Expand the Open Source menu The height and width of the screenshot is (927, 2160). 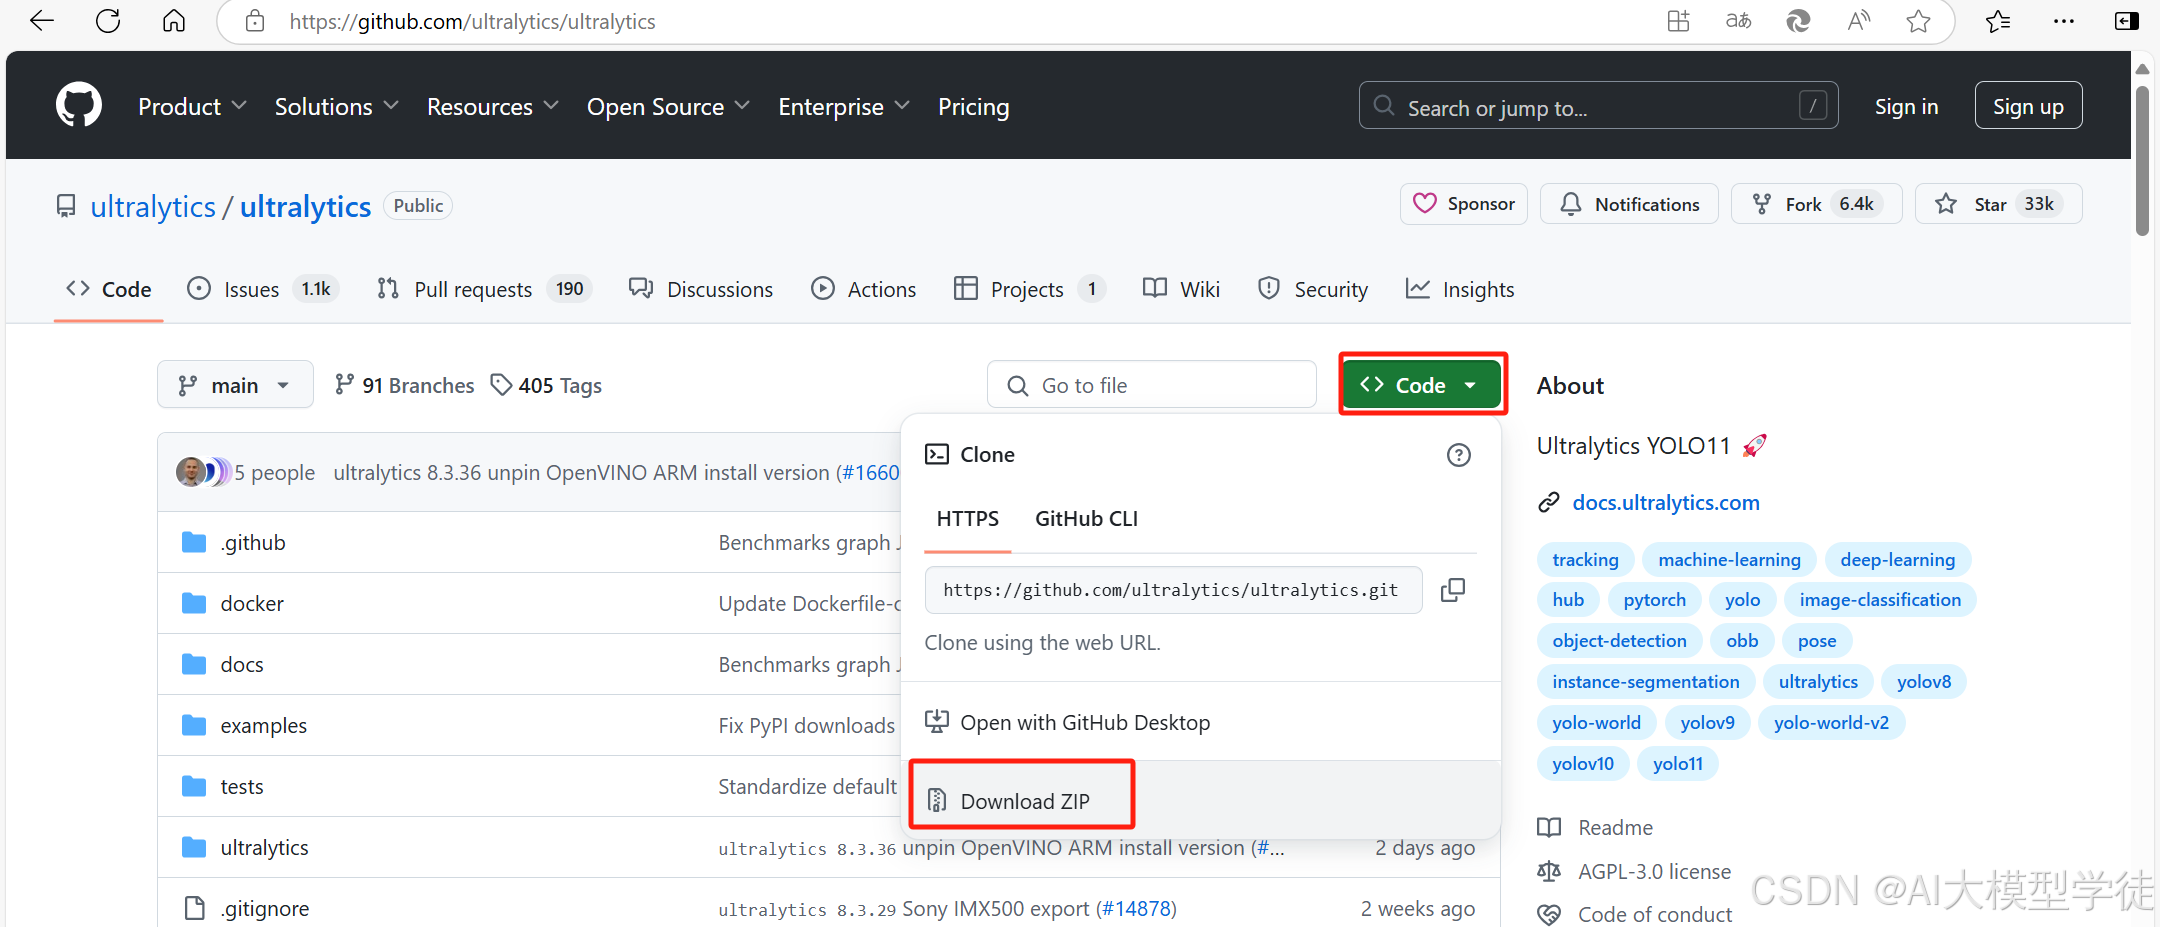point(668,106)
